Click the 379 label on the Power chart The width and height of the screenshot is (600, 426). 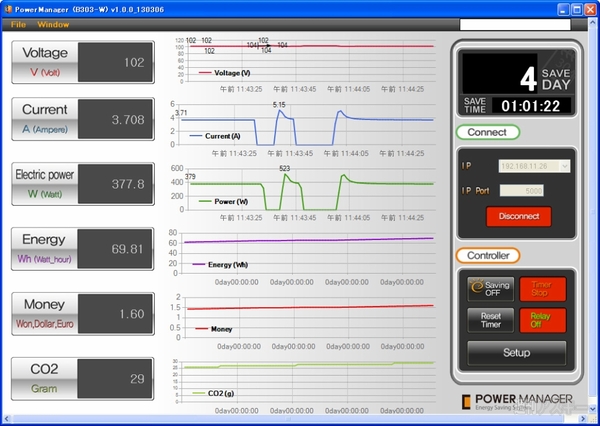[x=190, y=176]
